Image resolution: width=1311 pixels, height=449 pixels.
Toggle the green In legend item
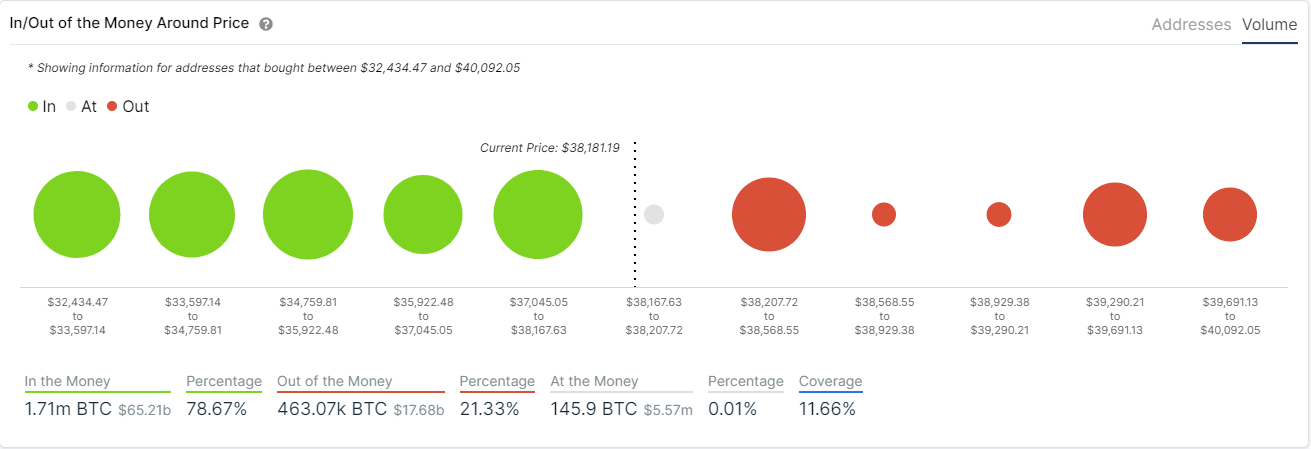(x=42, y=106)
